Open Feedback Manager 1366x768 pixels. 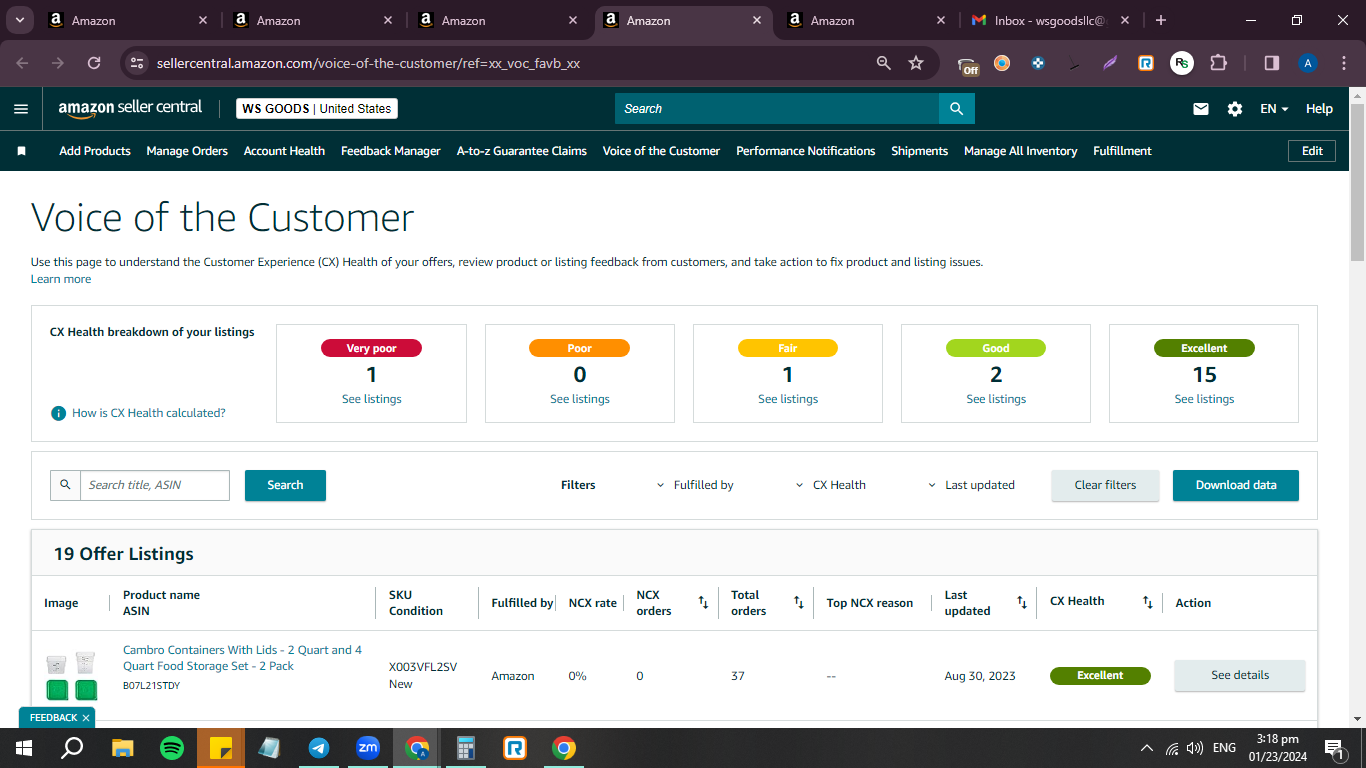point(391,151)
